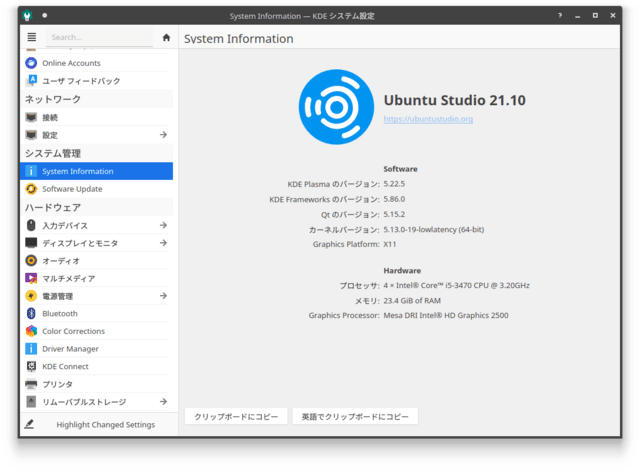Screen dimensions: 640x475
Task: Open the Driver Manager icon
Action: point(31,349)
